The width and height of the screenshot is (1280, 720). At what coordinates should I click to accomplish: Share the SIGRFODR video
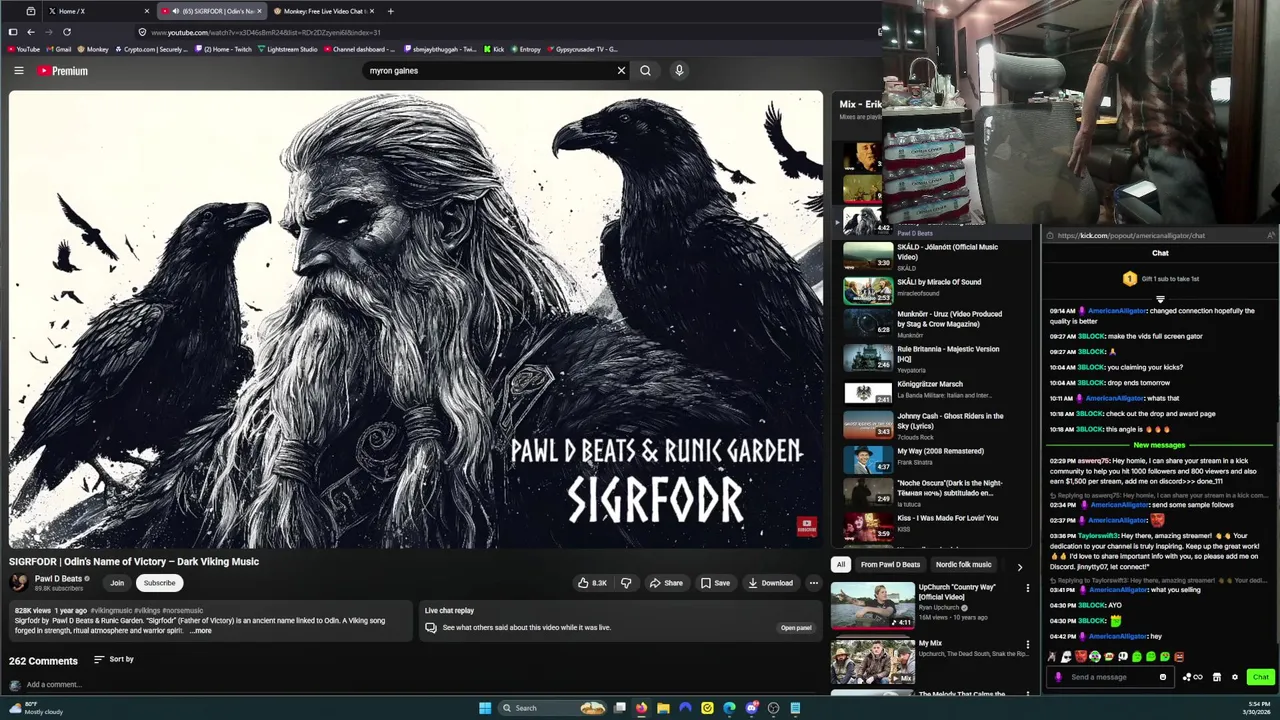point(666,583)
